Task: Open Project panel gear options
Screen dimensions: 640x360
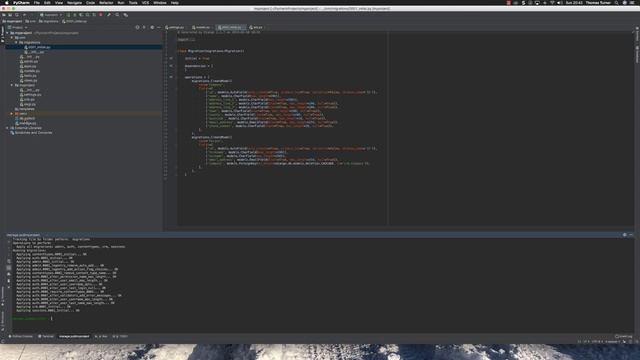Action: [152, 27]
